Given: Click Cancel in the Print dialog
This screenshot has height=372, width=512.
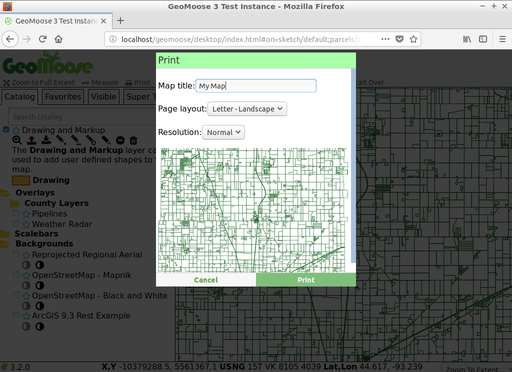Looking at the screenshot, I should 206,280.
